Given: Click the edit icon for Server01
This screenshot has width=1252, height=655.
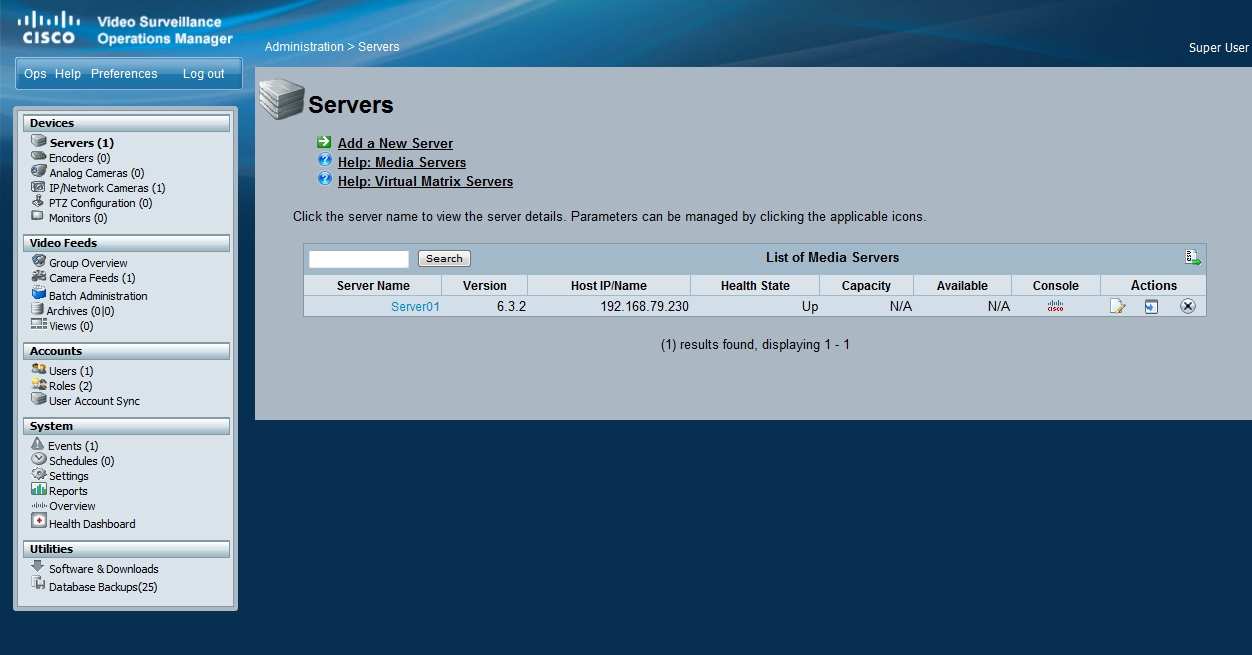Looking at the screenshot, I should (x=1117, y=306).
